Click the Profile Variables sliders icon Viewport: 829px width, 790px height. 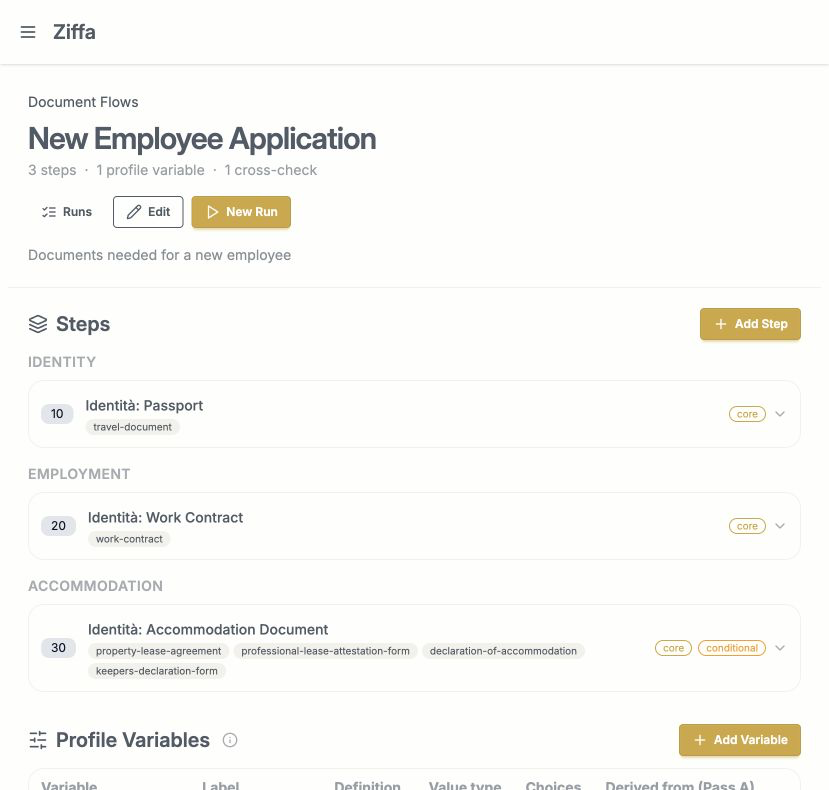click(38, 740)
